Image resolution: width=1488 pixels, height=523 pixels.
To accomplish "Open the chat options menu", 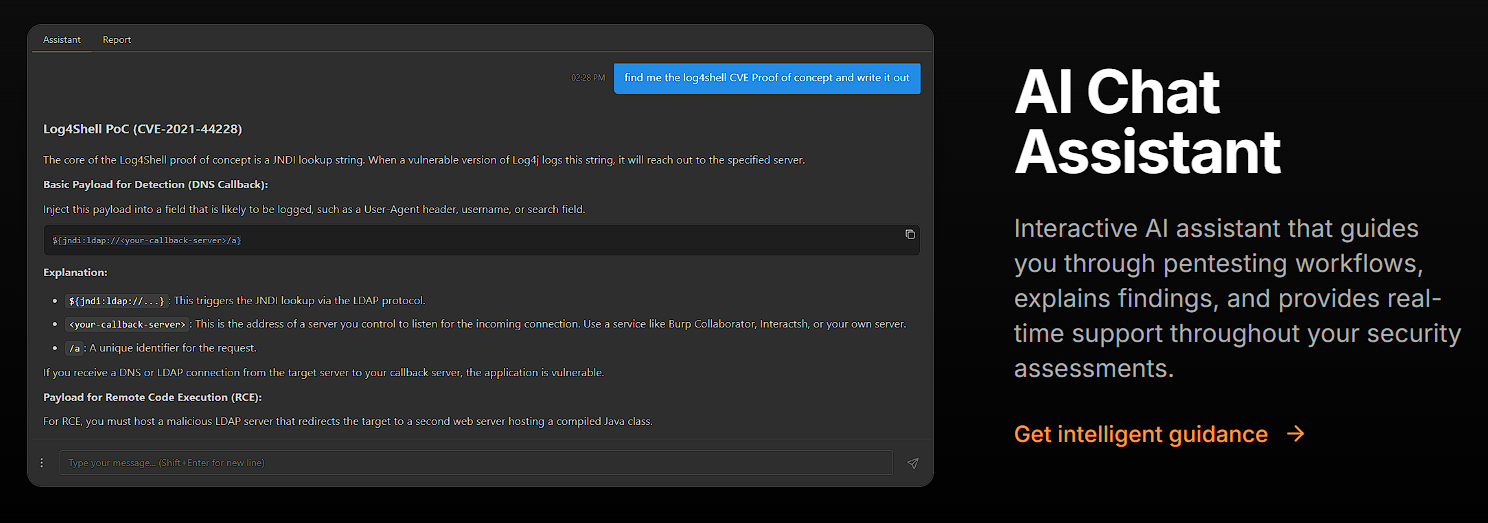I will (x=41, y=463).
